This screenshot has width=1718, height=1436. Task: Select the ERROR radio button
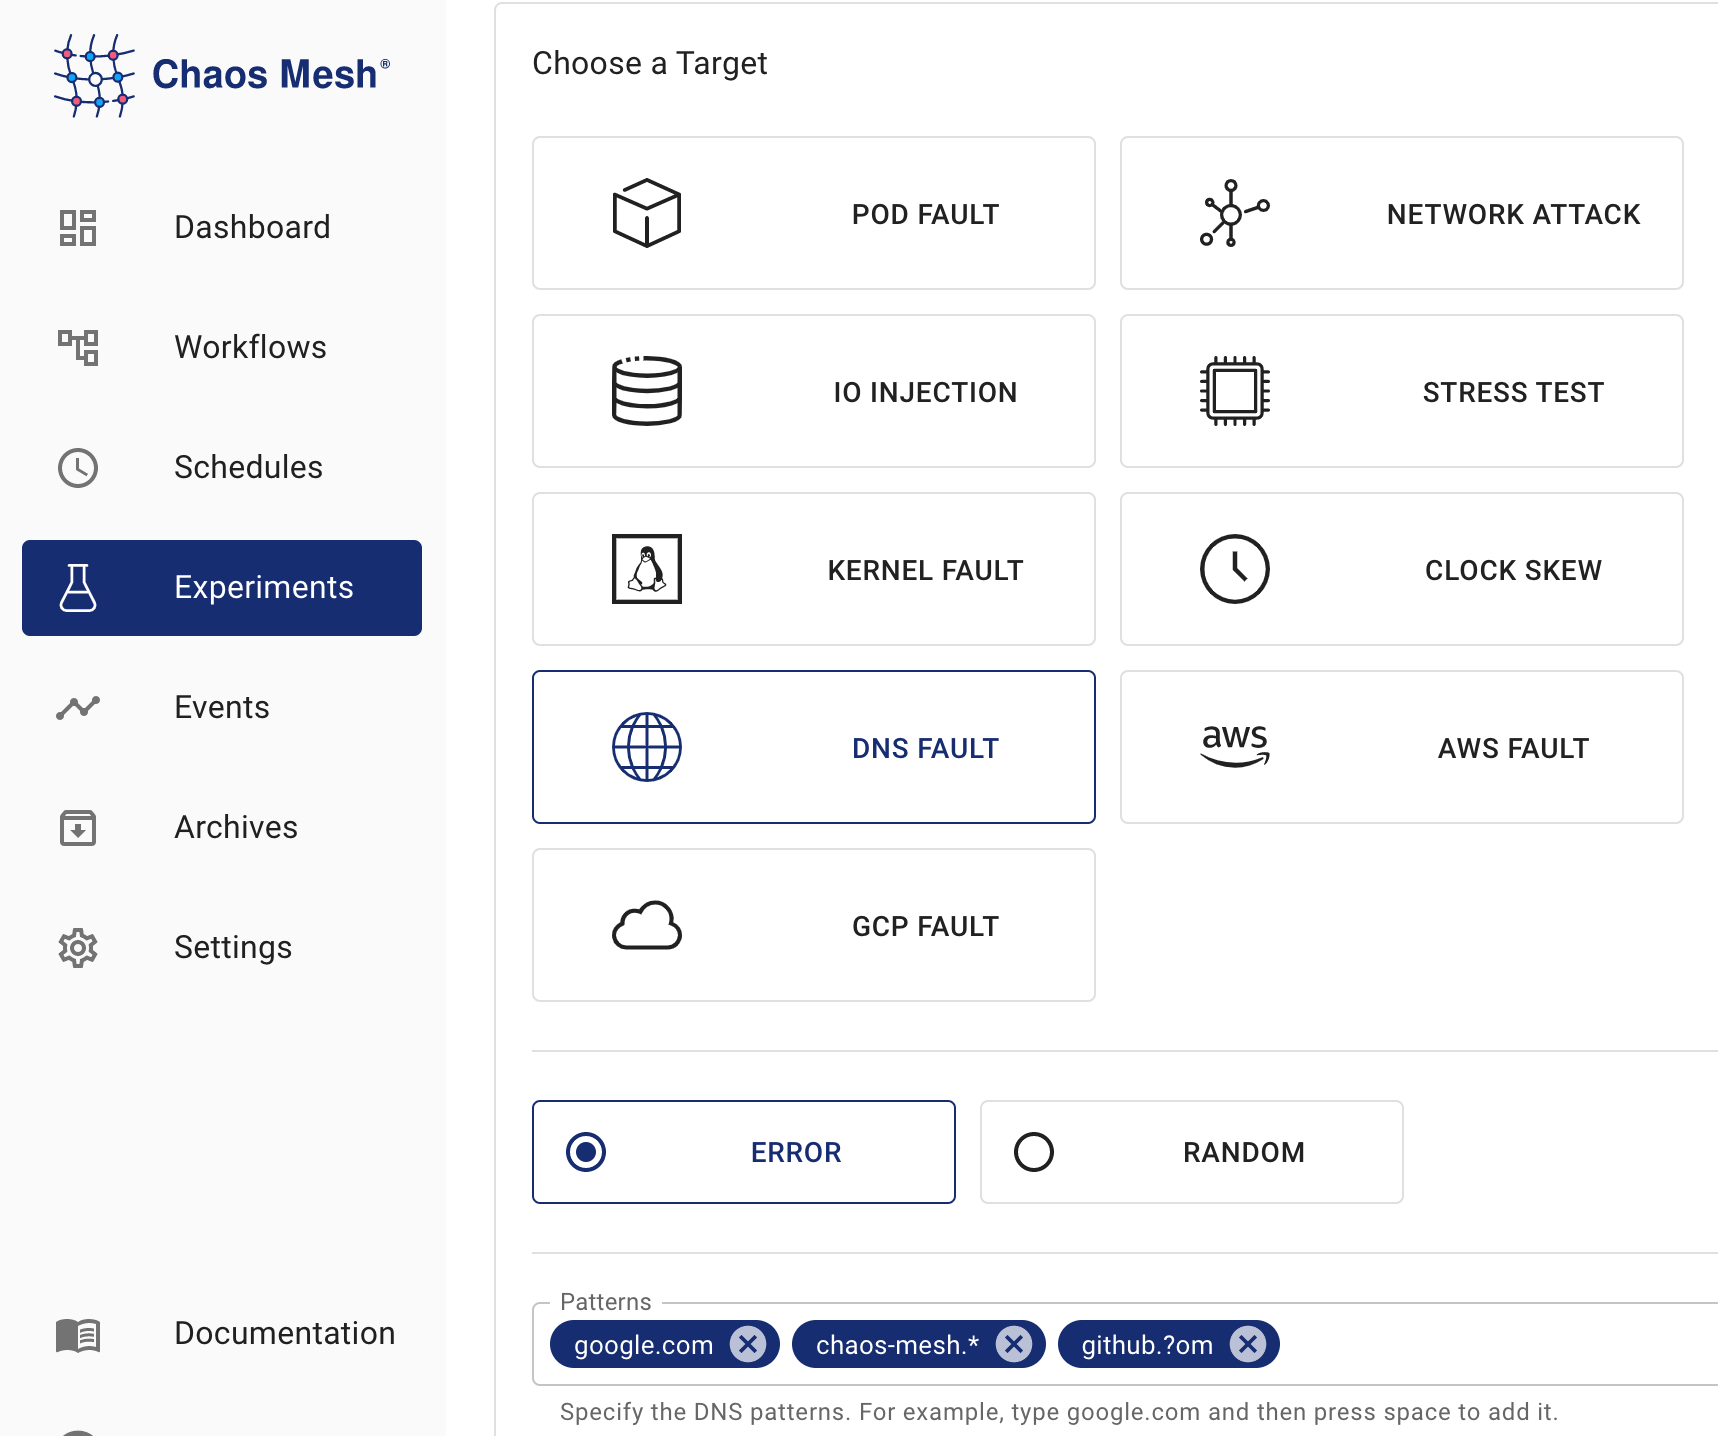pos(586,1152)
